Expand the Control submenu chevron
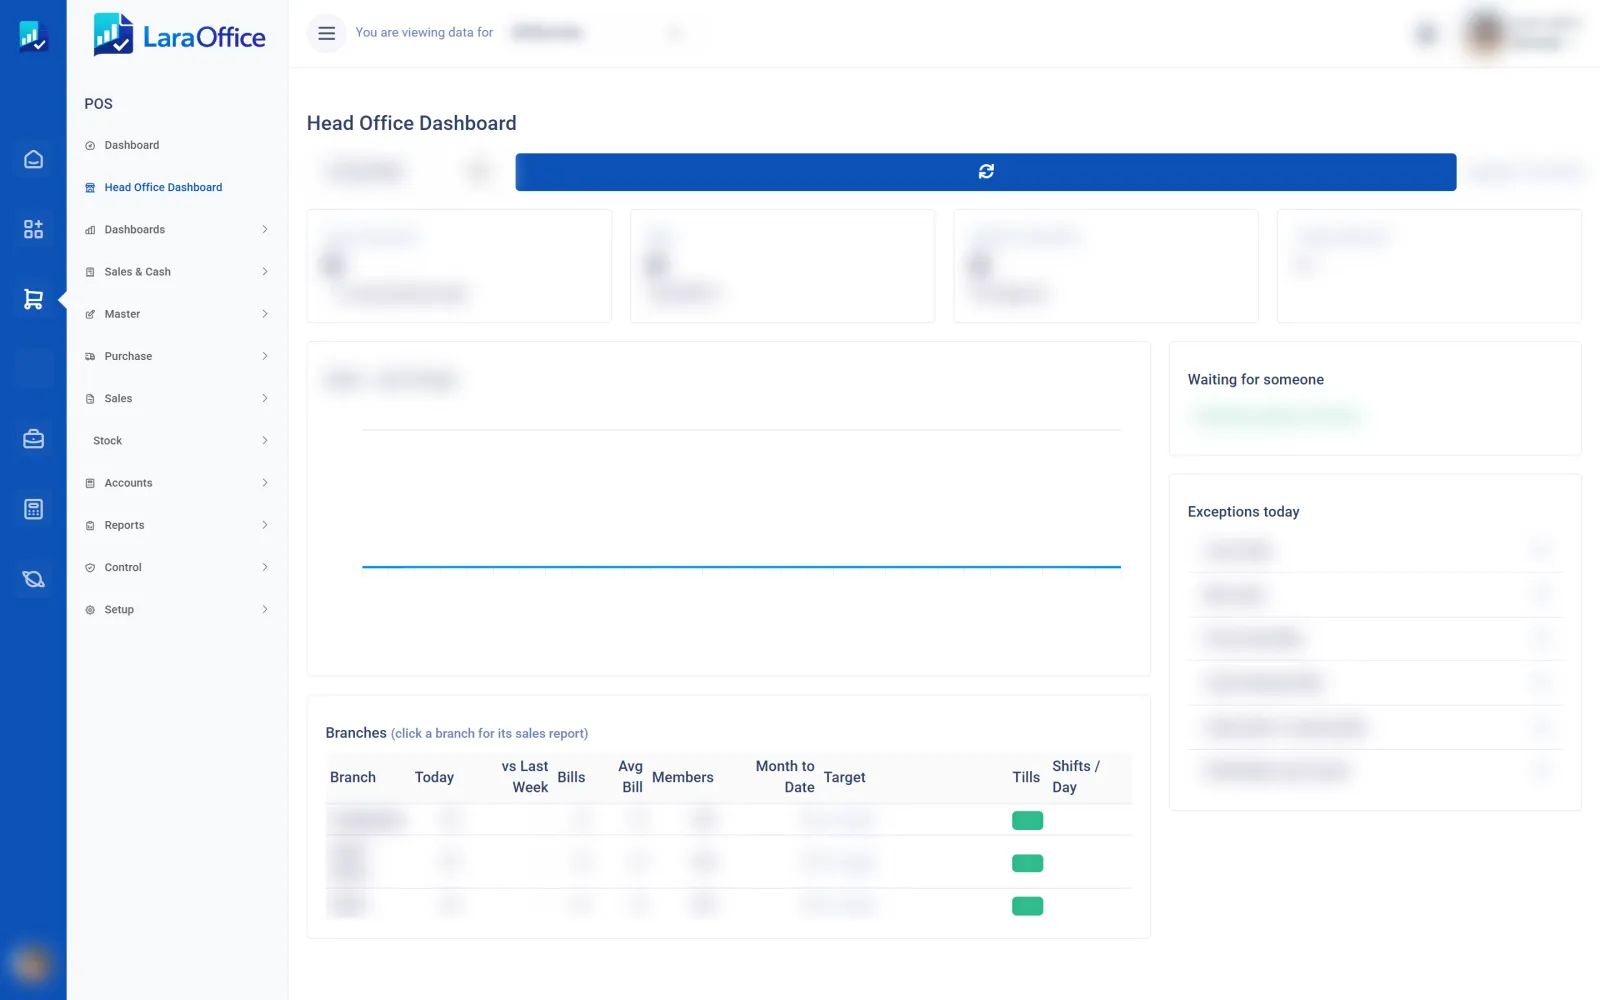The image size is (1600, 1000). pyautogui.click(x=265, y=567)
